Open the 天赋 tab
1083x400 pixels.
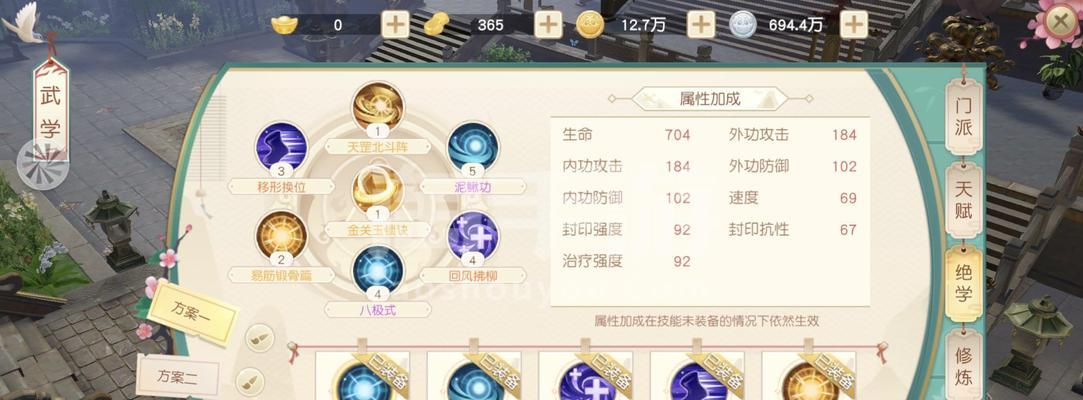click(963, 198)
